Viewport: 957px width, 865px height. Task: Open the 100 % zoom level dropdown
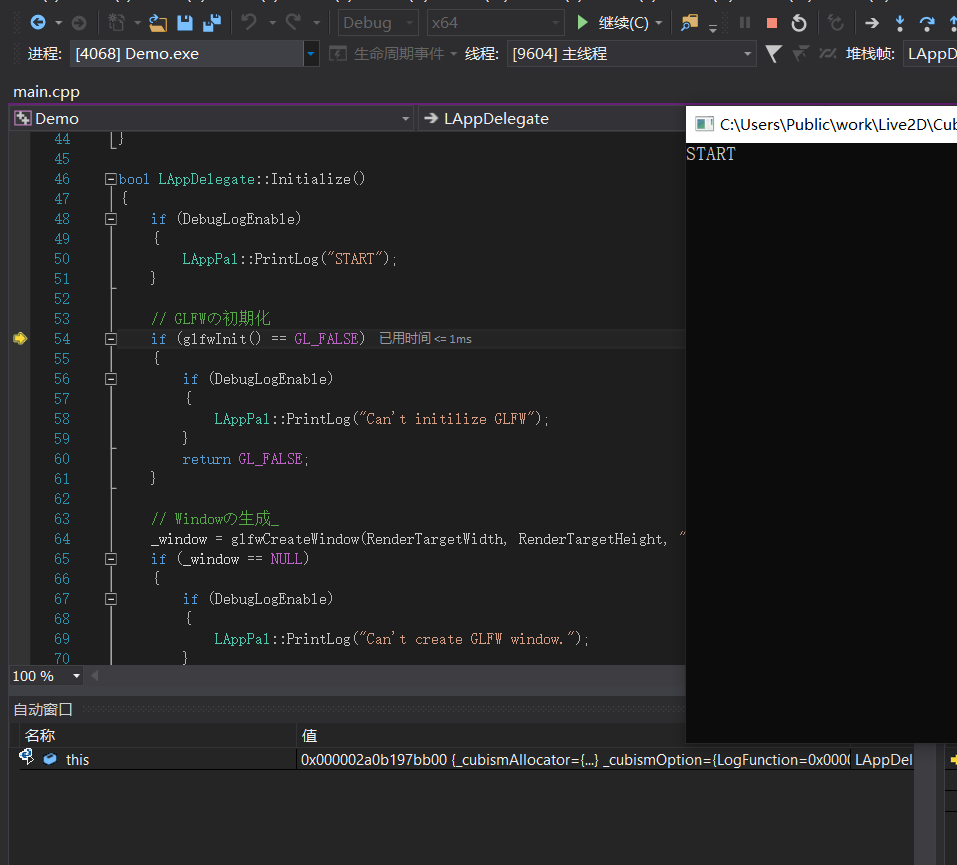[x=76, y=677]
